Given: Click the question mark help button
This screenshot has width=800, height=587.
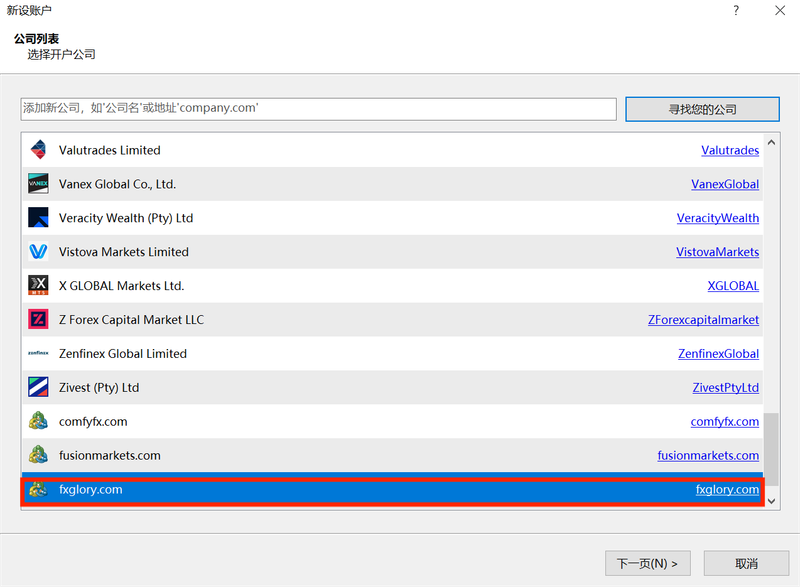Looking at the screenshot, I should tap(736, 10).
